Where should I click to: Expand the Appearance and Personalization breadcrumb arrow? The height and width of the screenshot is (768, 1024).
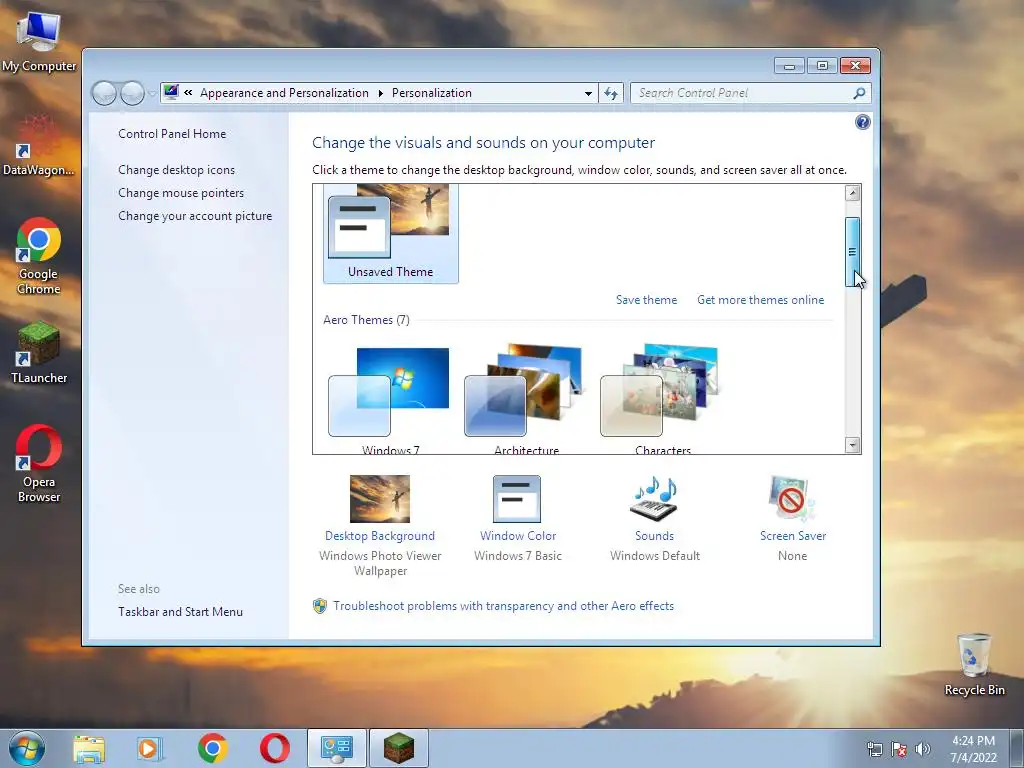tap(380, 93)
